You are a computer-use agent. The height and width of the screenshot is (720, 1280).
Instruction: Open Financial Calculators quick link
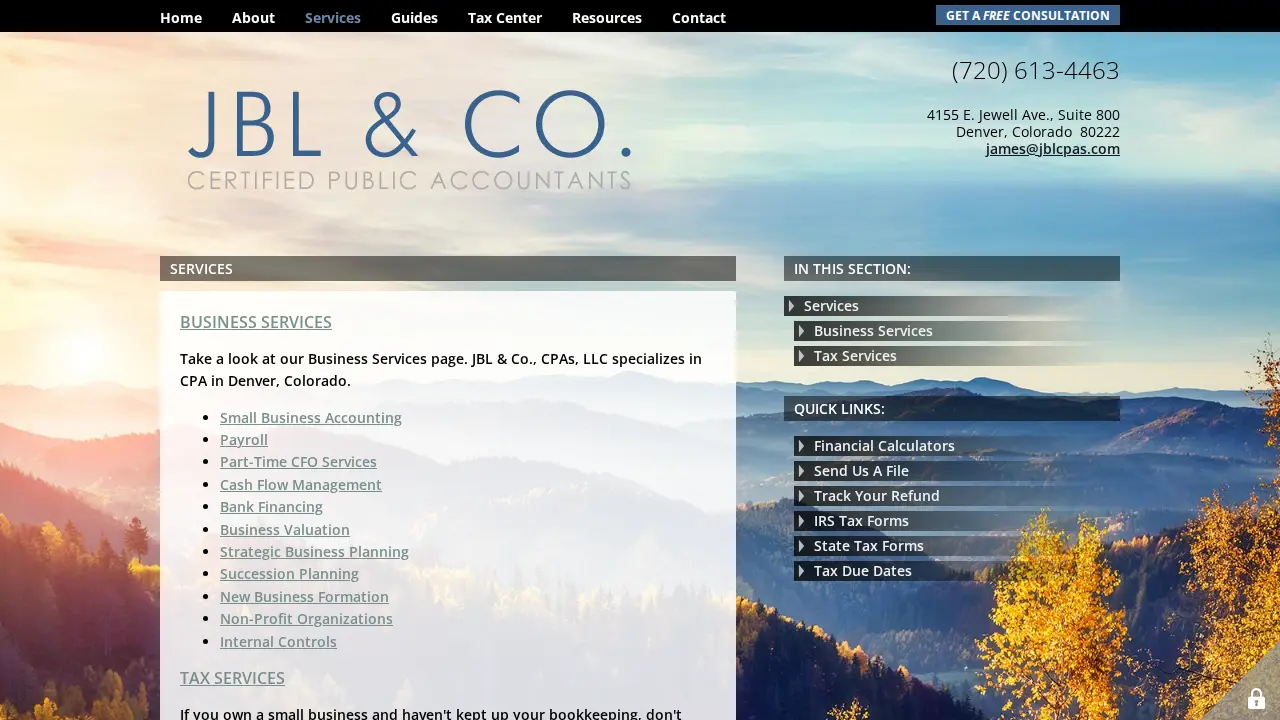click(884, 446)
